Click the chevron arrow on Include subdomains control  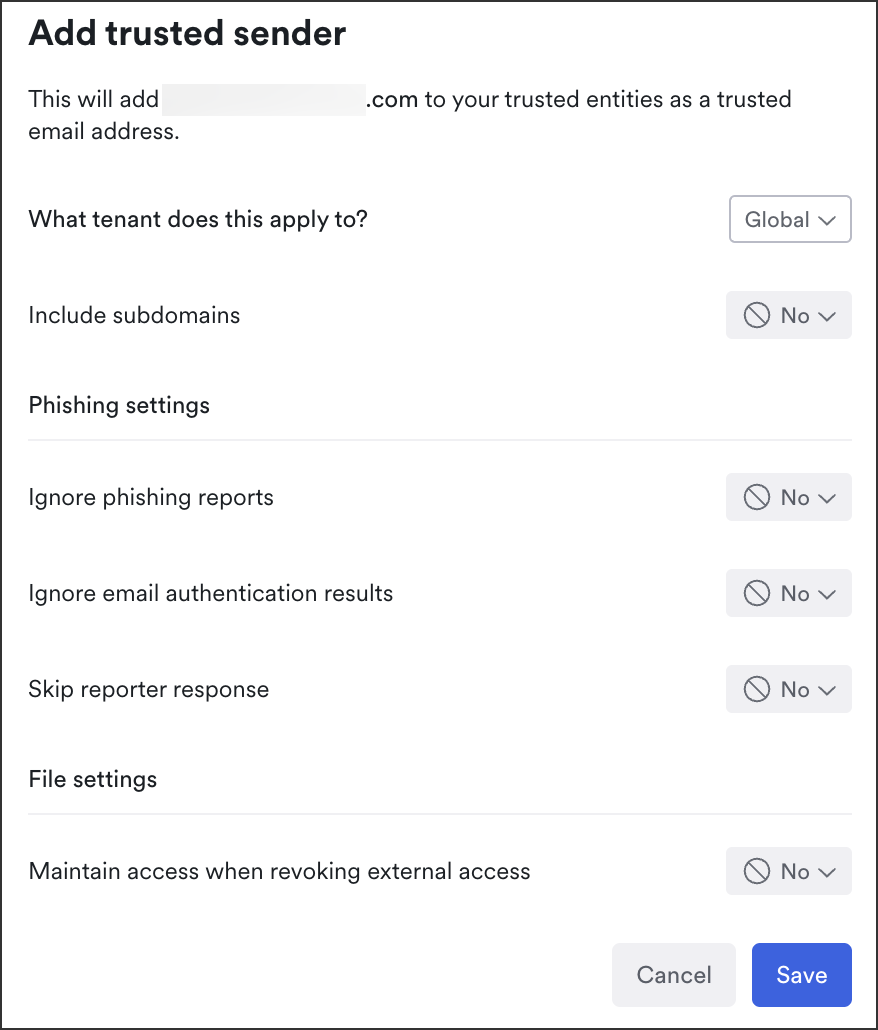pyautogui.click(x=827, y=317)
